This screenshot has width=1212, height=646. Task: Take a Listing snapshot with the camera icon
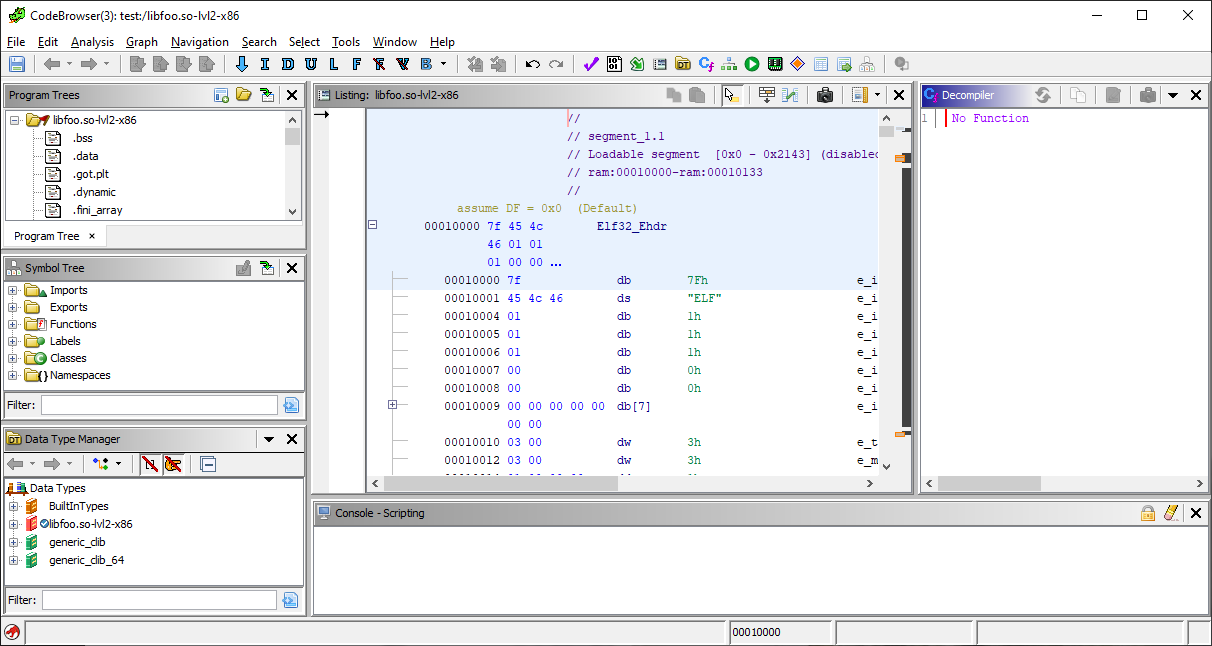coord(825,95)
